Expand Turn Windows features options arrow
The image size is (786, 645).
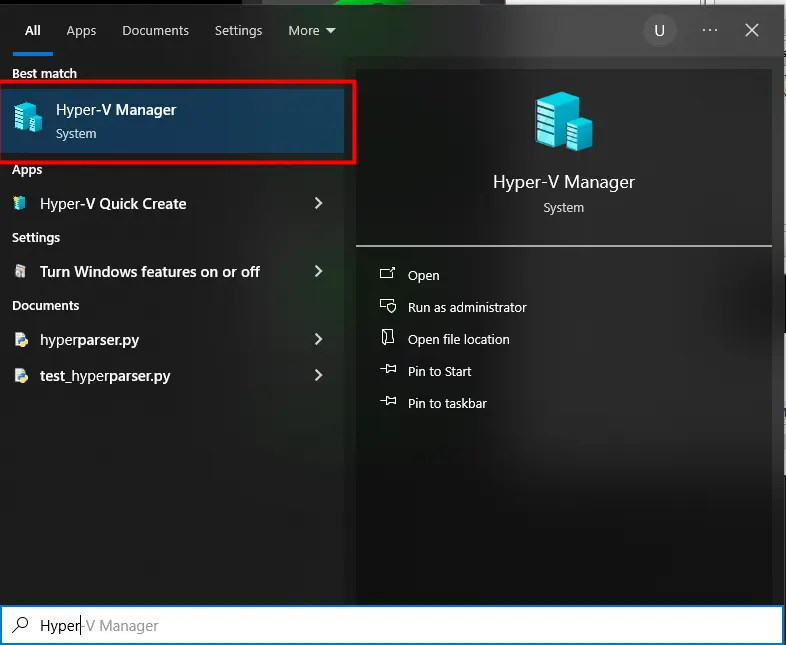pyautogui.click(x=318, y=271)
